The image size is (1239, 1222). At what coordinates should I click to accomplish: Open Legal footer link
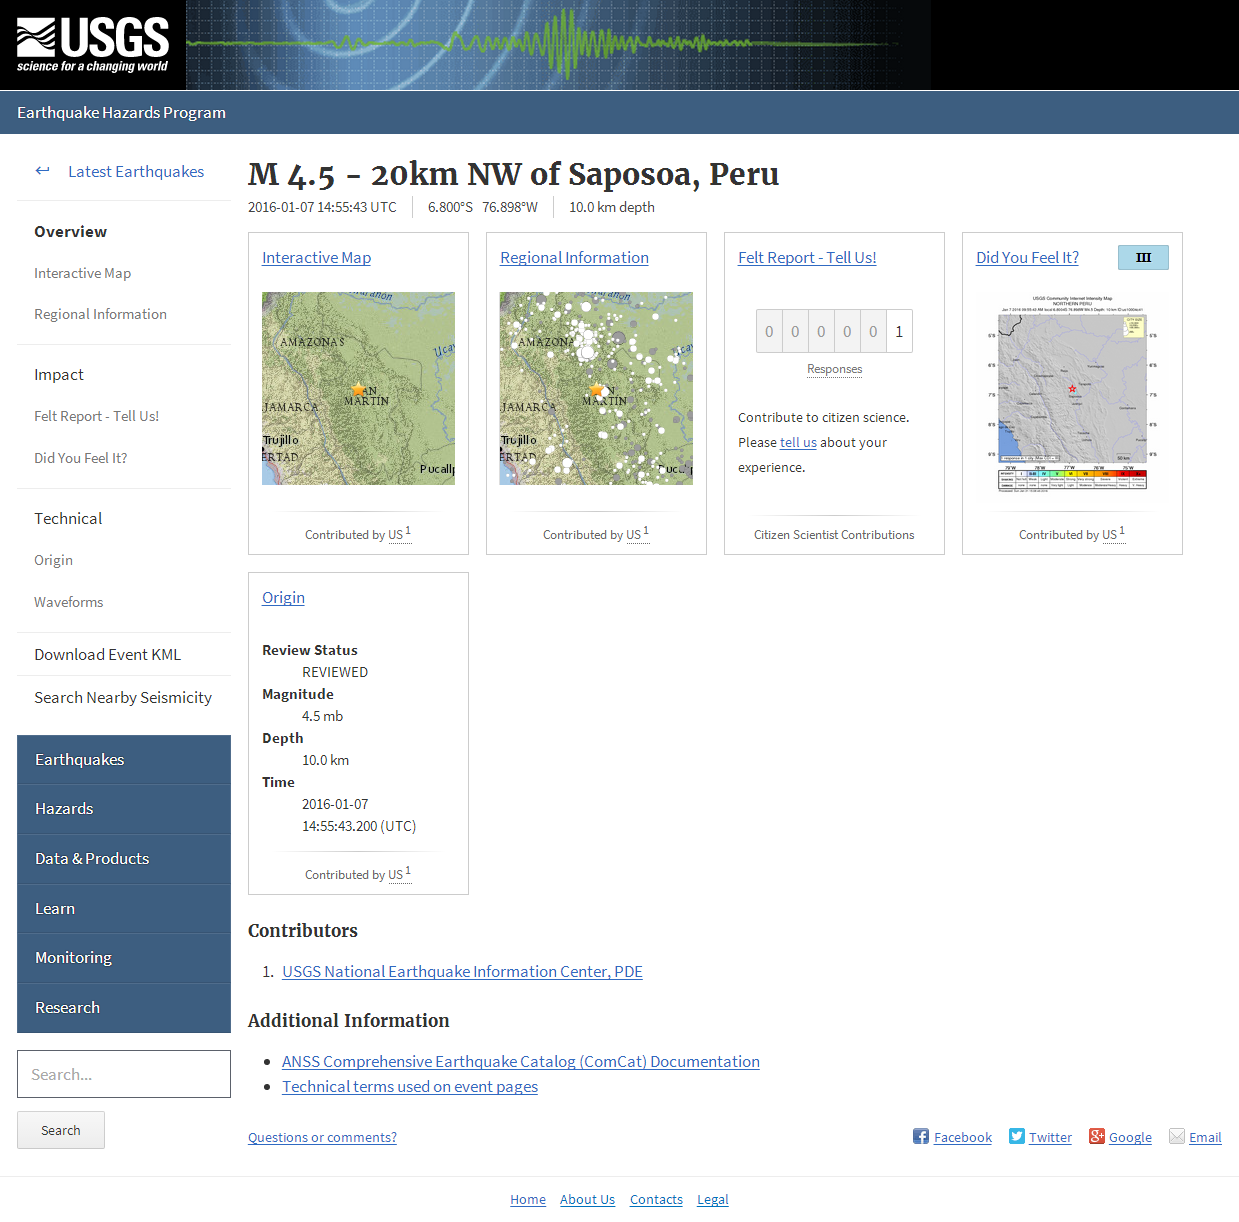coord(713,1199)
